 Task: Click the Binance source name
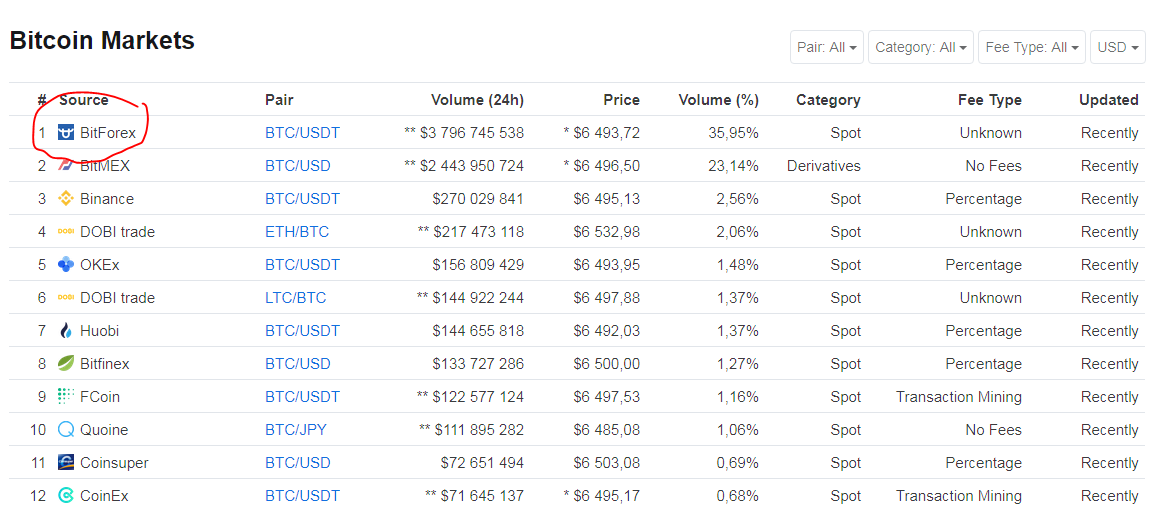tap(107, 199)
